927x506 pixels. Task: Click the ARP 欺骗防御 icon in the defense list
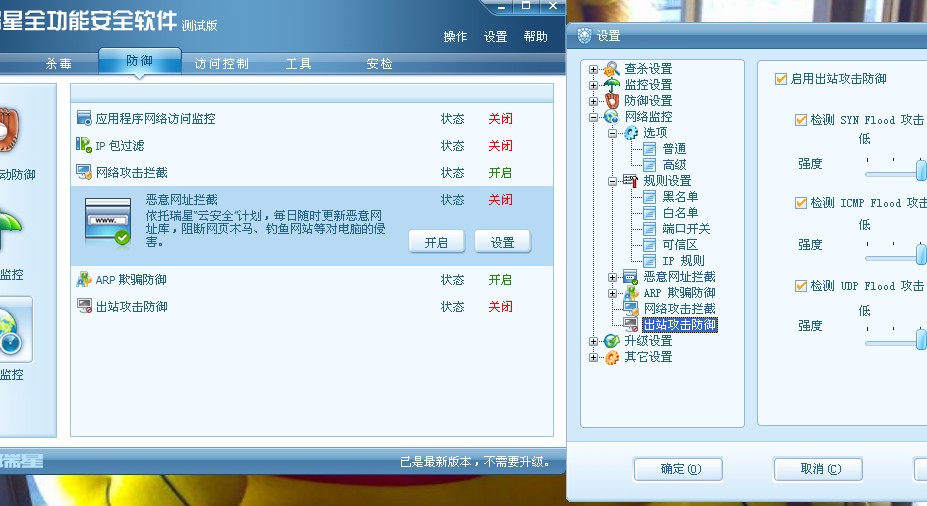click(x=84, y=279)
